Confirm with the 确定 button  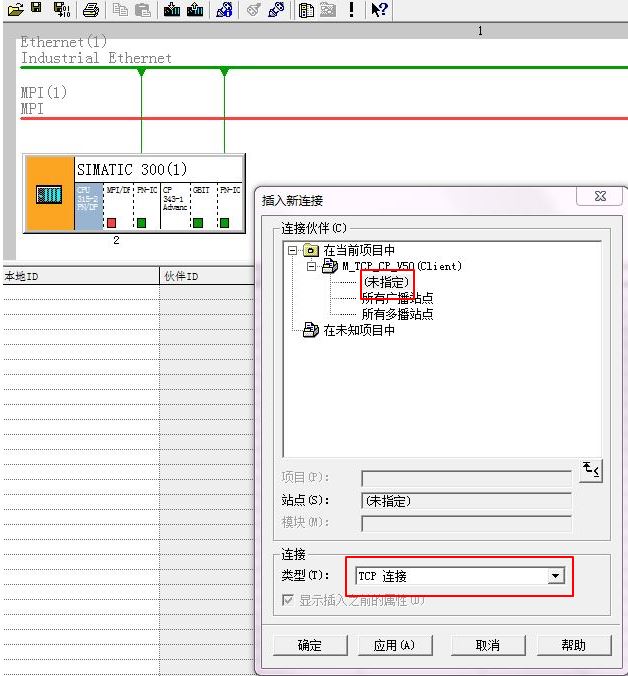(310, 645)
